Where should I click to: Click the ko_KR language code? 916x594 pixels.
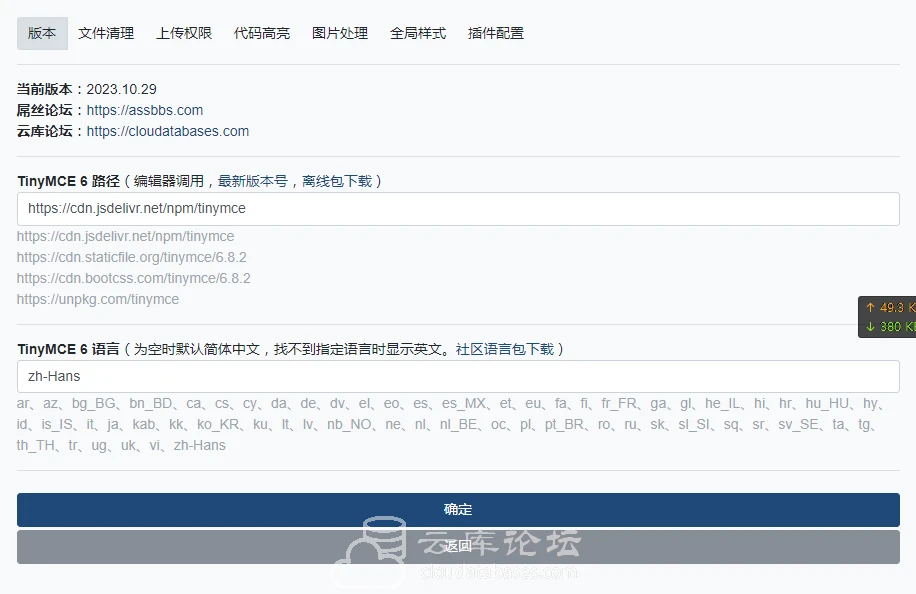[x=218, y=425]
